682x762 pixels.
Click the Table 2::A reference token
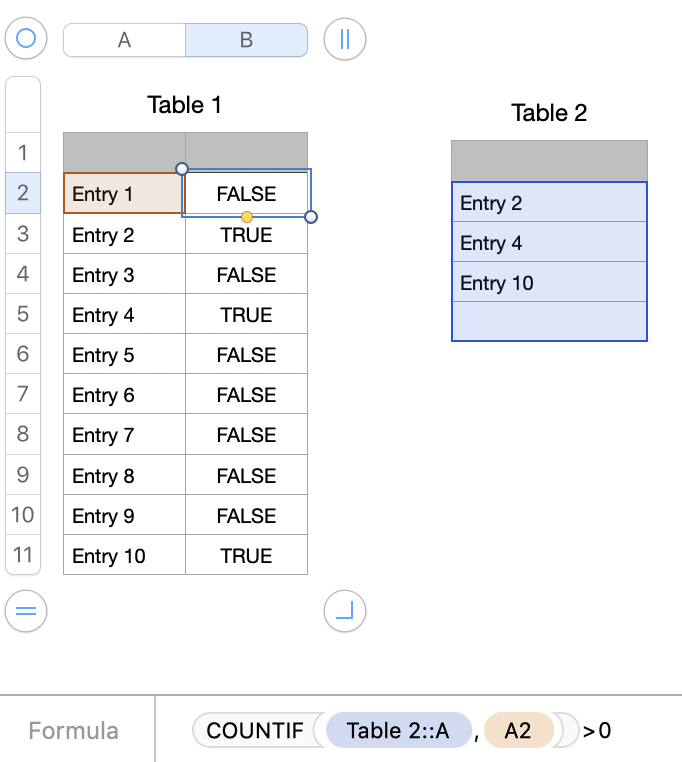coord(397,731)
